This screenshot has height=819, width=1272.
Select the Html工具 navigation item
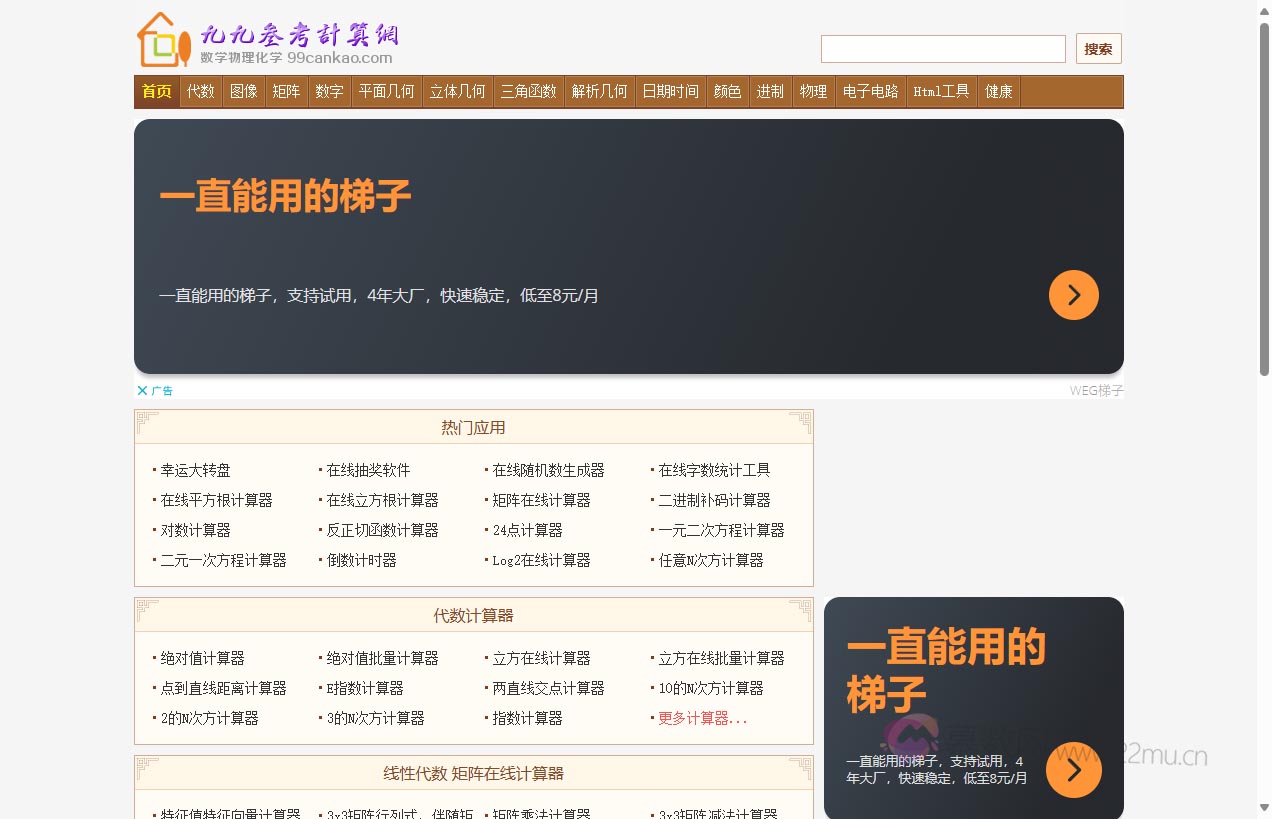941,91
